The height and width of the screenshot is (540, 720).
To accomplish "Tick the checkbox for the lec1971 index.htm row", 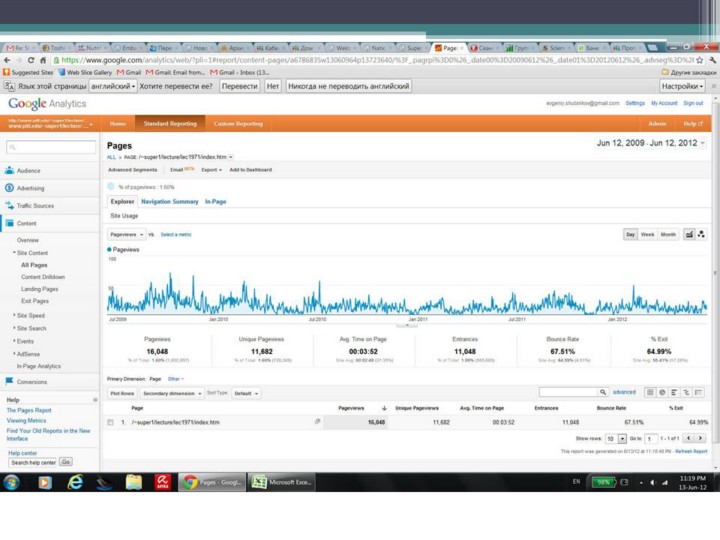I will click(x=111, y=423).
